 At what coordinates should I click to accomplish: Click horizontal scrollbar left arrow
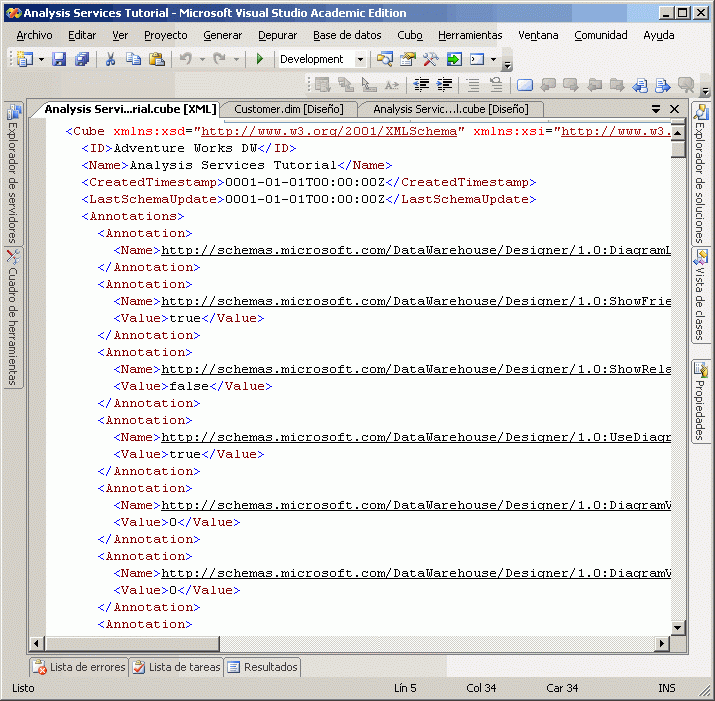click(x=36, y=644)
